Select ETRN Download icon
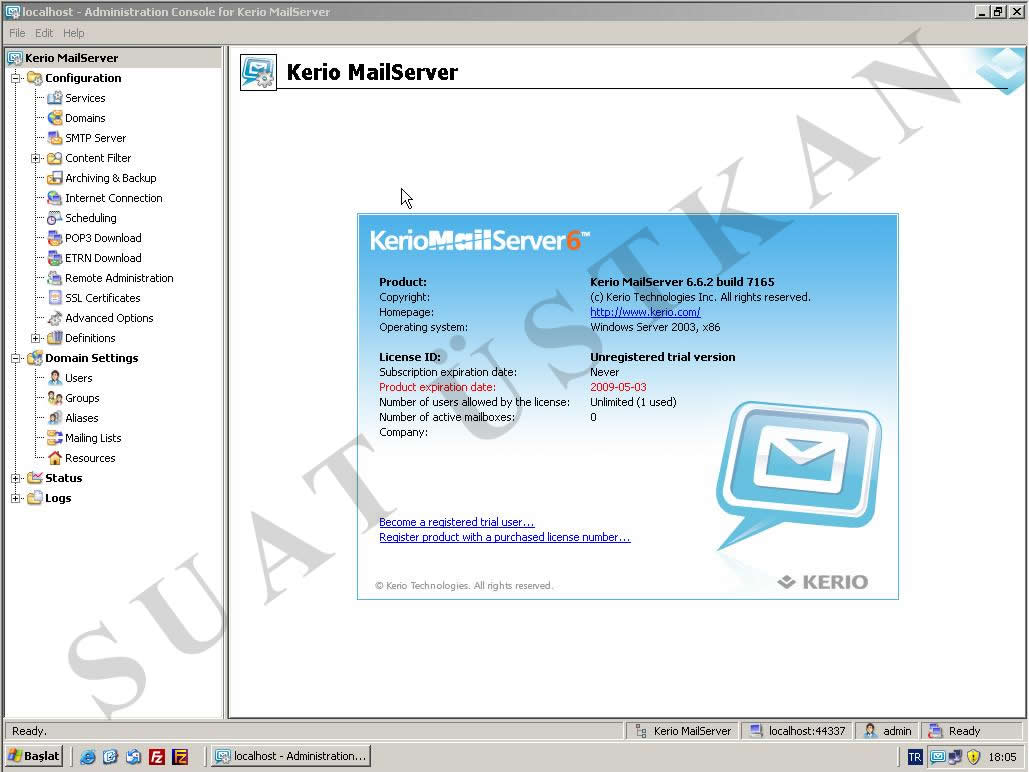The height and width of the screenshot is (772, 1029). click(x=54, y=258)
